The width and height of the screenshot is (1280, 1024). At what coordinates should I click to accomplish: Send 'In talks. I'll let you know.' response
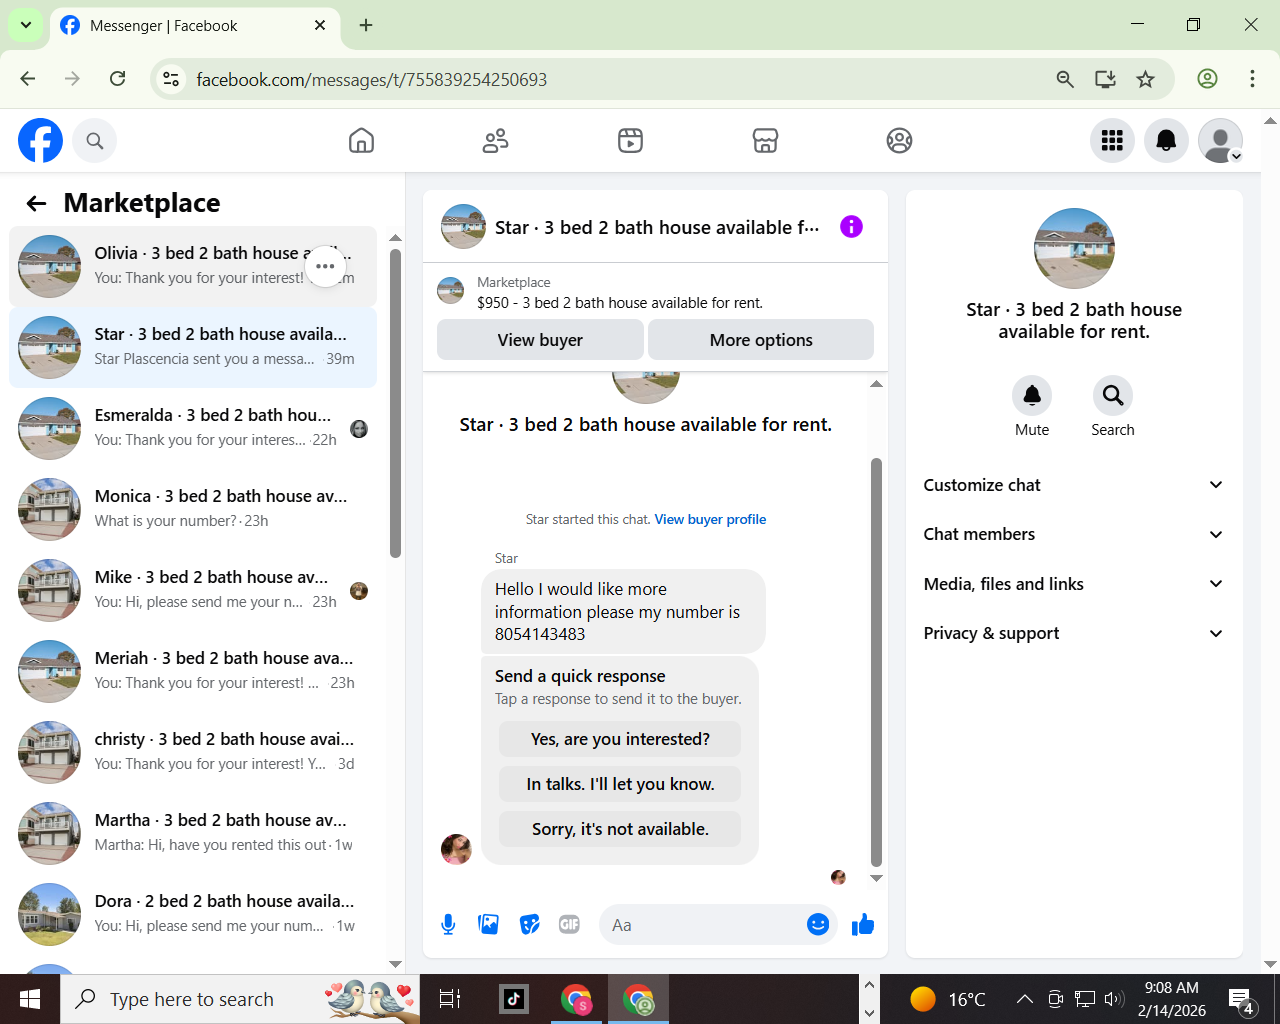620,784
